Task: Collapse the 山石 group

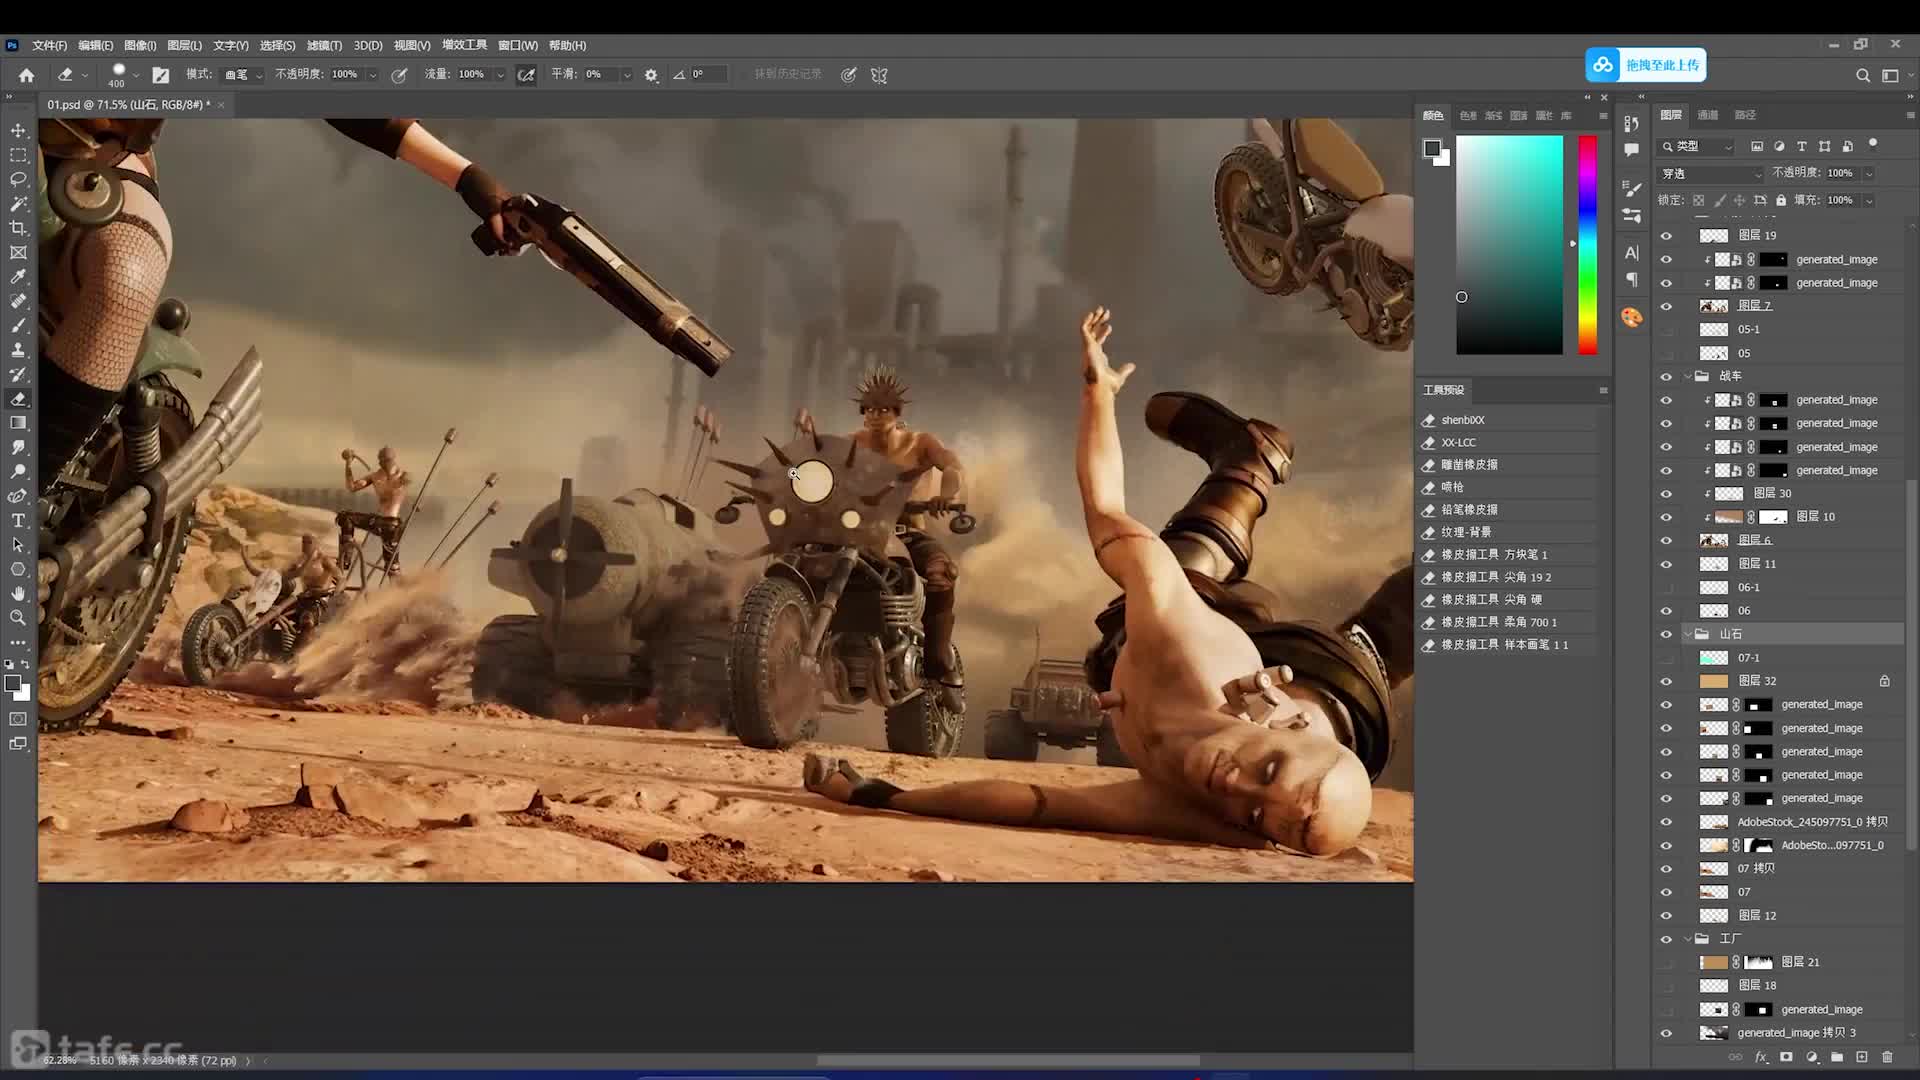Action: coord(1688,634)
